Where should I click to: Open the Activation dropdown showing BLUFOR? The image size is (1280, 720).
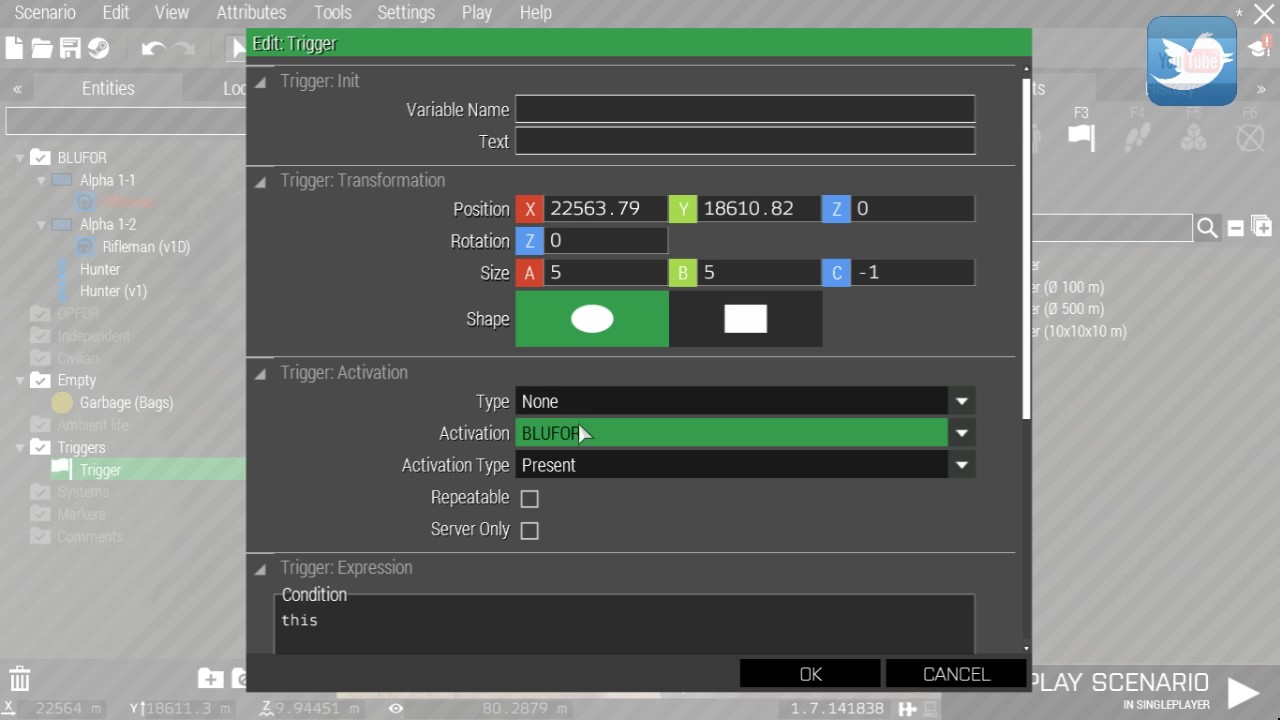click(745, 433)
